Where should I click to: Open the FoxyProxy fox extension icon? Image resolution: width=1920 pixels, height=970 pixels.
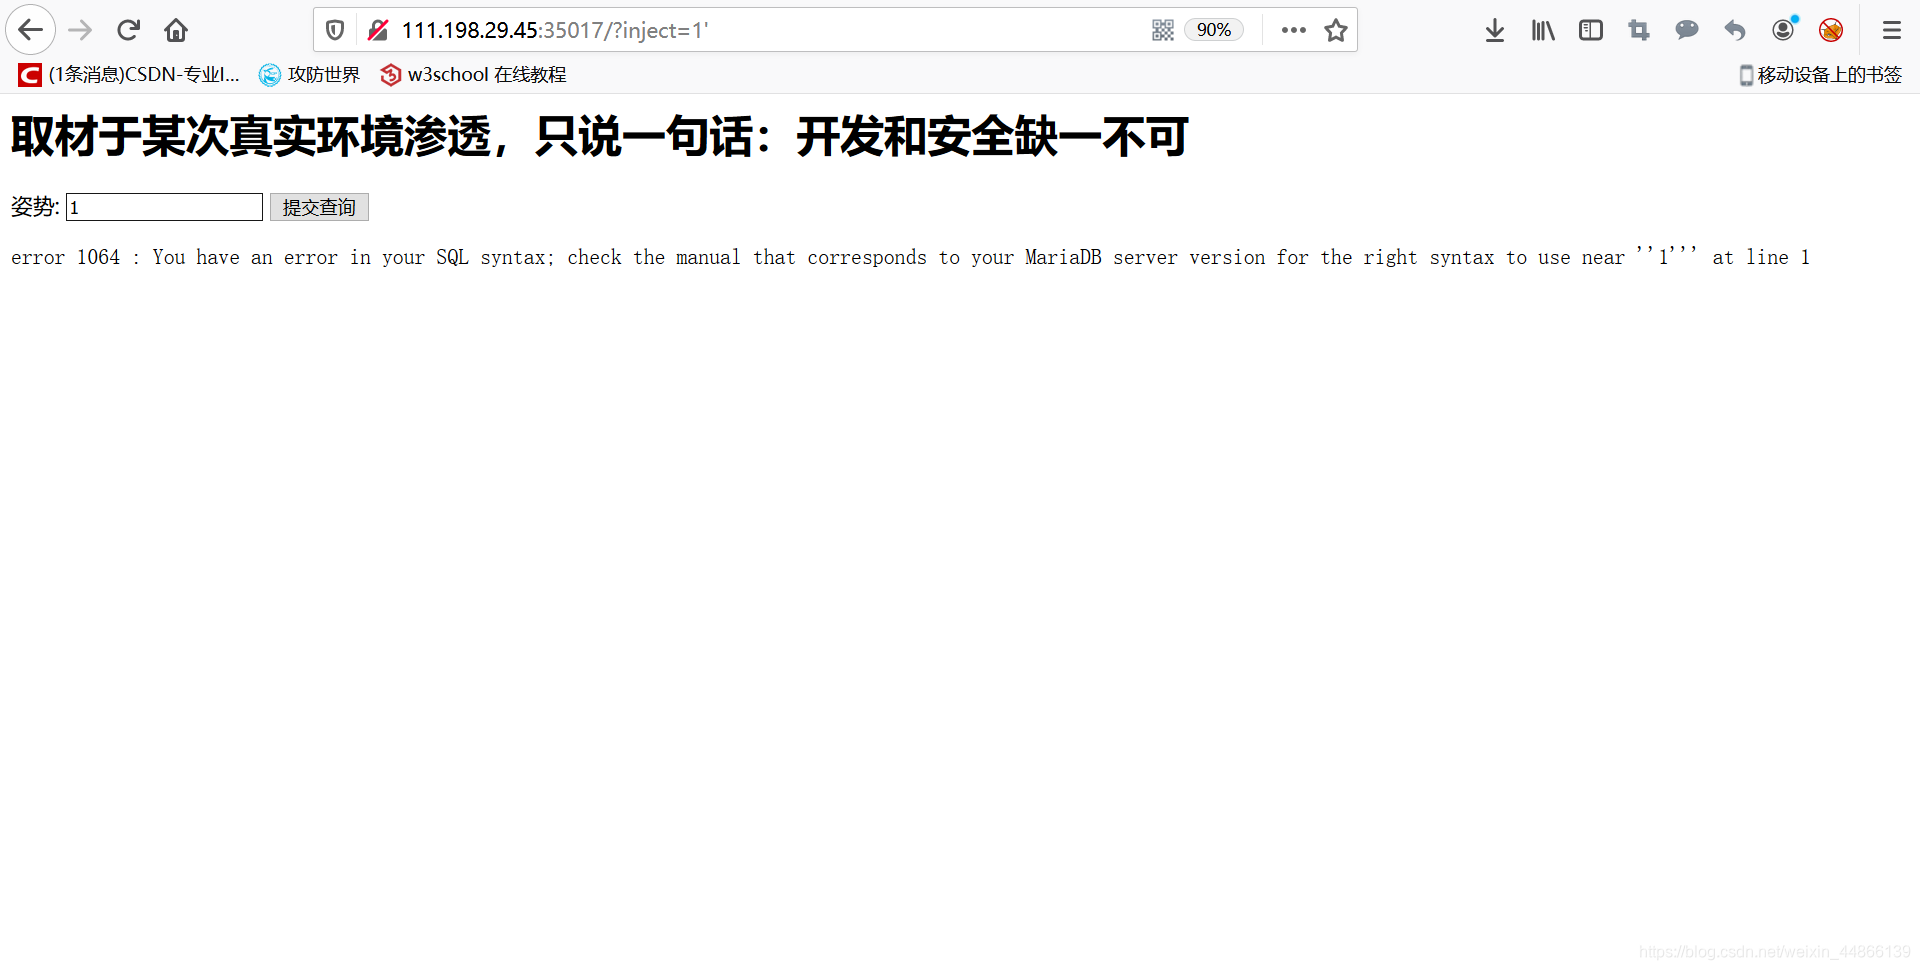coord(1831,30)
